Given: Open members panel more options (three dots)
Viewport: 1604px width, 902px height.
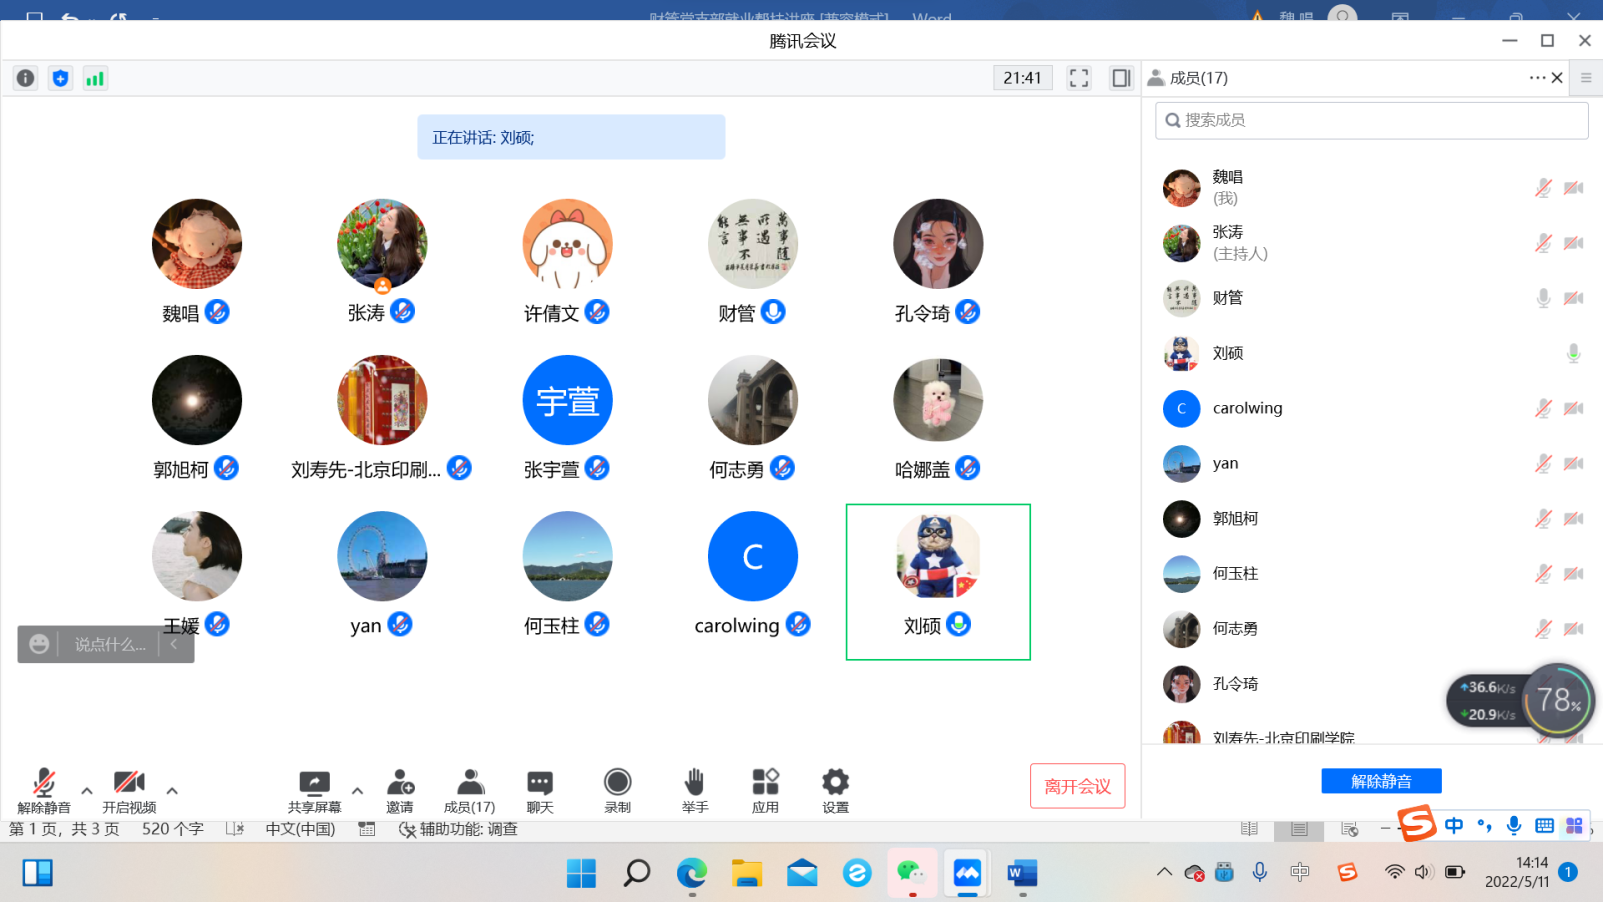Looking at the screenshot, I should [1537, 78].
